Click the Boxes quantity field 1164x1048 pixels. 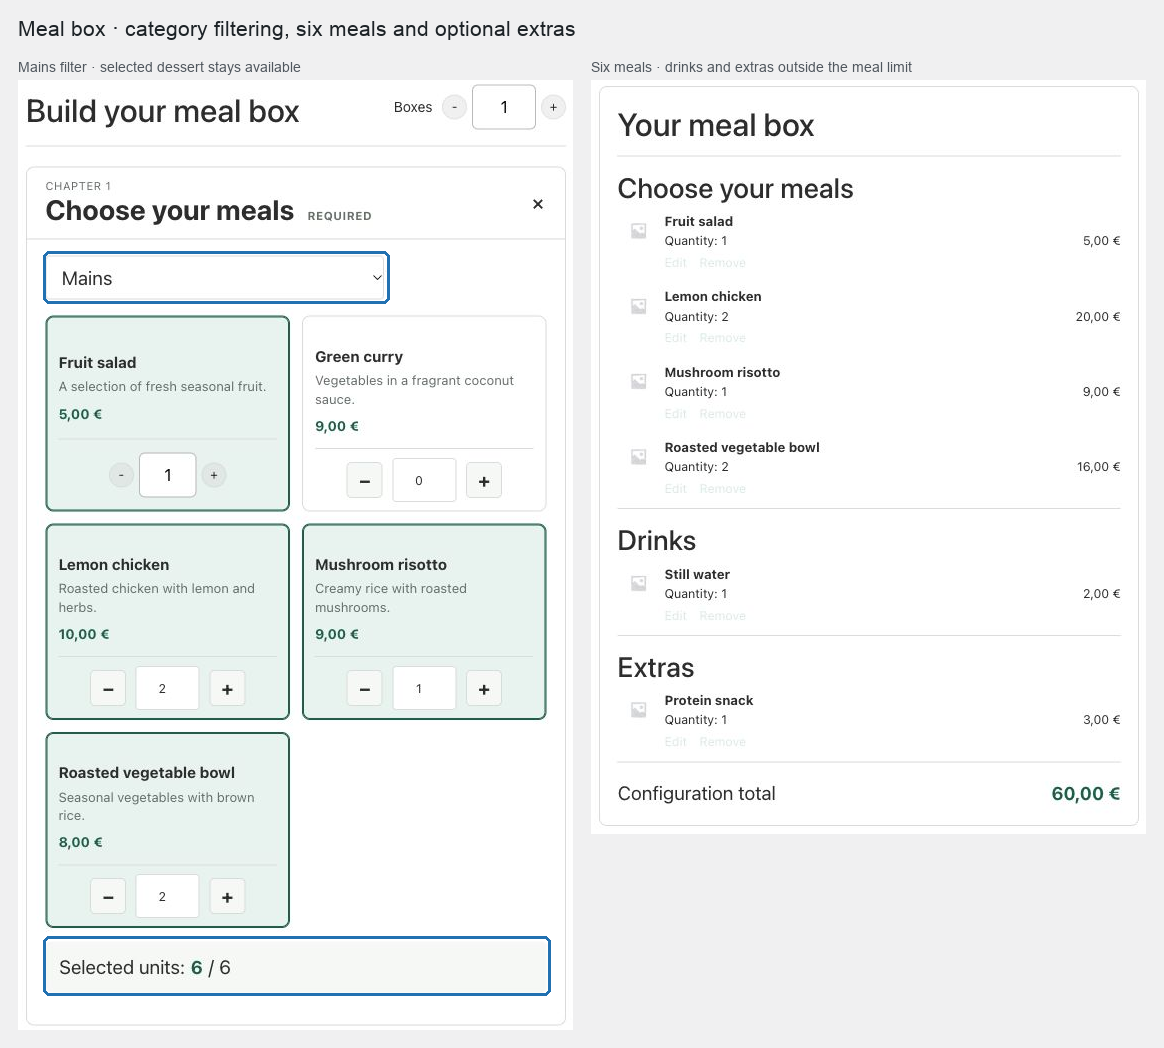pos(504,107)
